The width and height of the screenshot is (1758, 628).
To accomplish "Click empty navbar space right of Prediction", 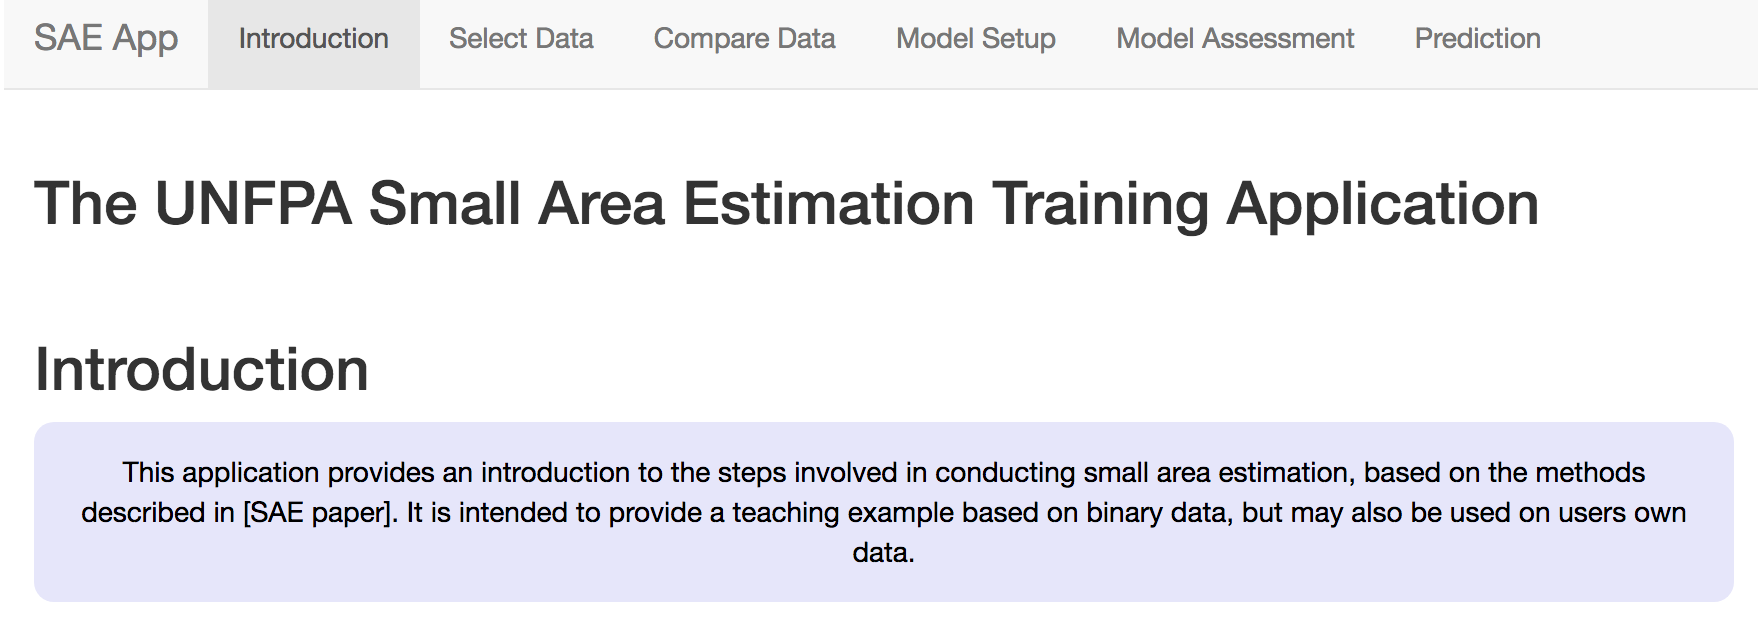I will (1650, 40).
